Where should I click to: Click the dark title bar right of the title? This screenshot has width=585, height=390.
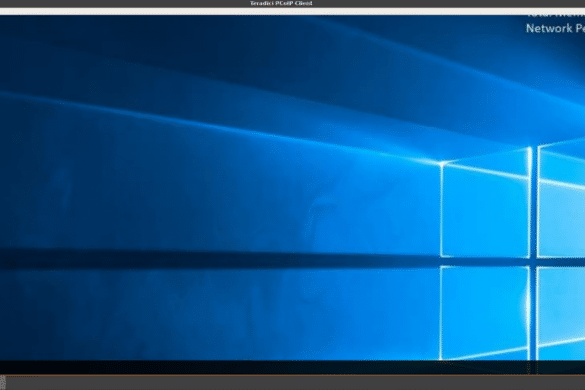coord(449,3)
